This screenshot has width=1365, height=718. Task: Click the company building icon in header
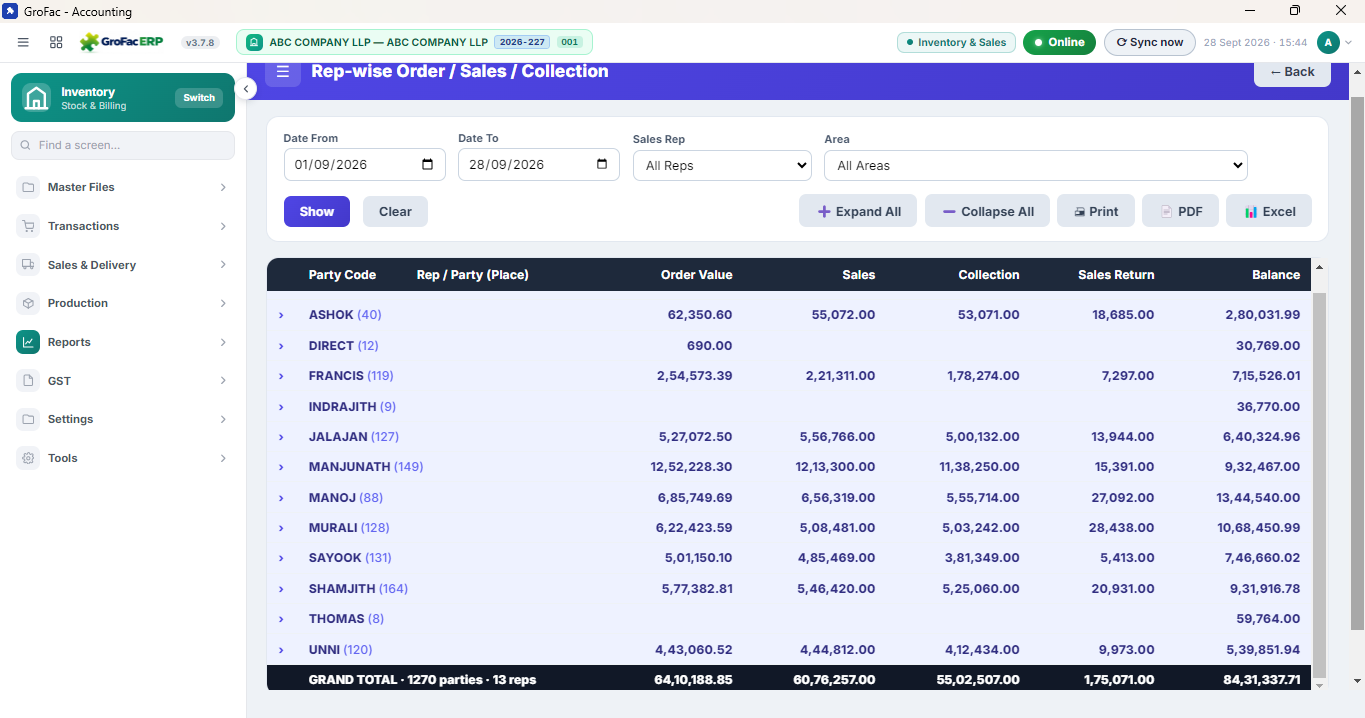[254, 42]
